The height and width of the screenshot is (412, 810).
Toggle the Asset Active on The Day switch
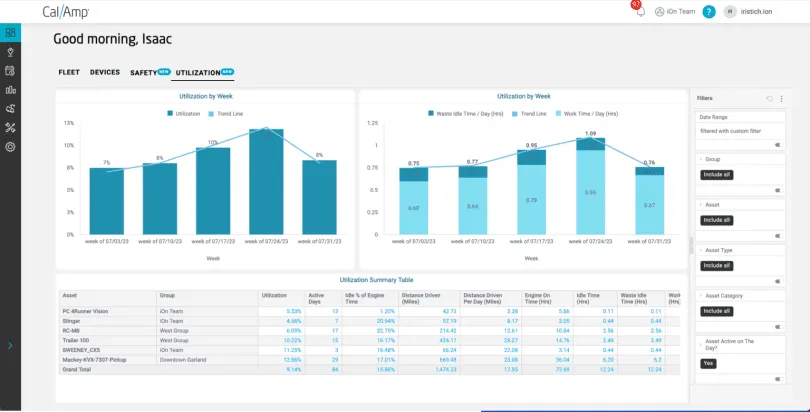click(x=777, y=379)
